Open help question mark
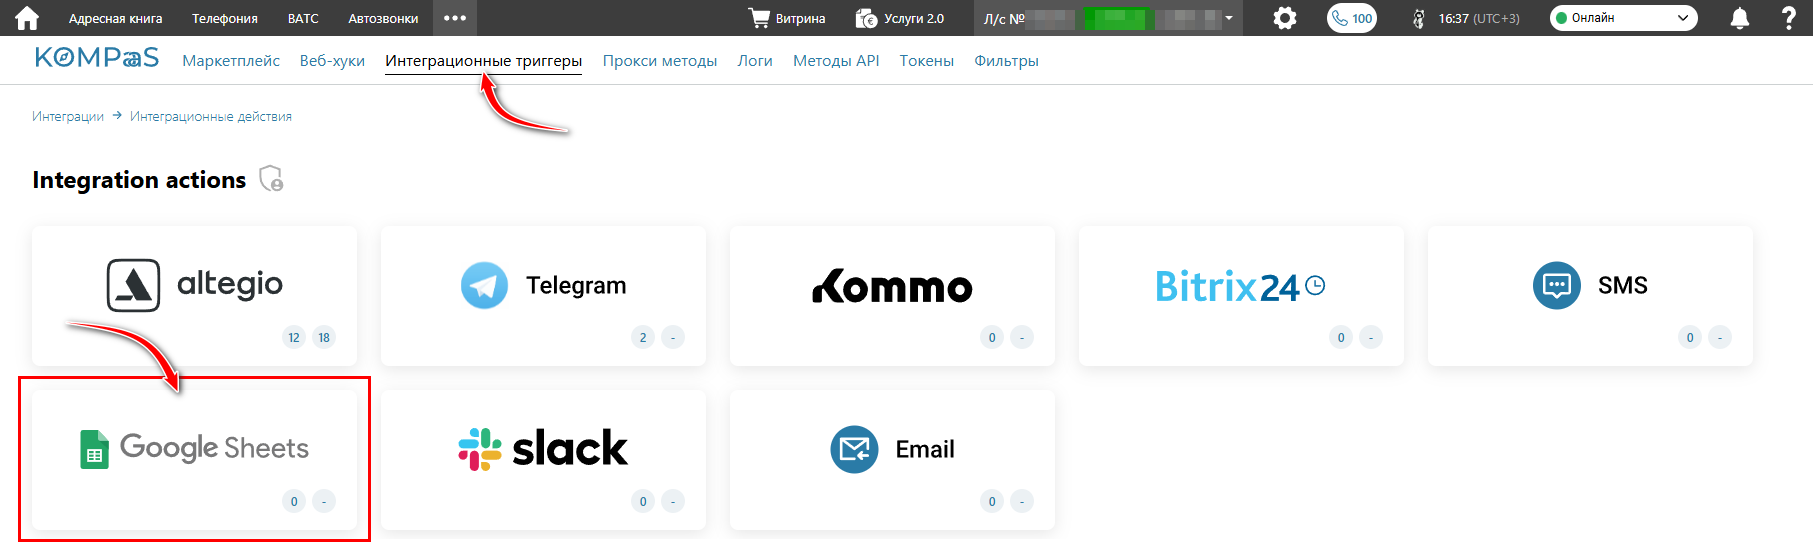 coord(1789,18)
